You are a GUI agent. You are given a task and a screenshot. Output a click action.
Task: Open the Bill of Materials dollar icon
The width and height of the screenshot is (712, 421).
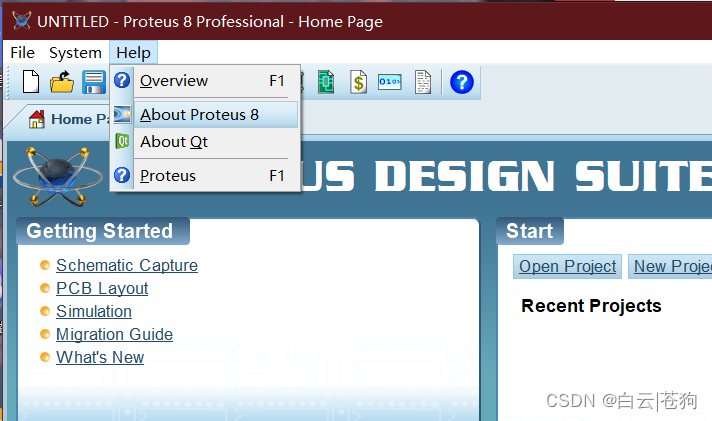(x=358, y=82)
